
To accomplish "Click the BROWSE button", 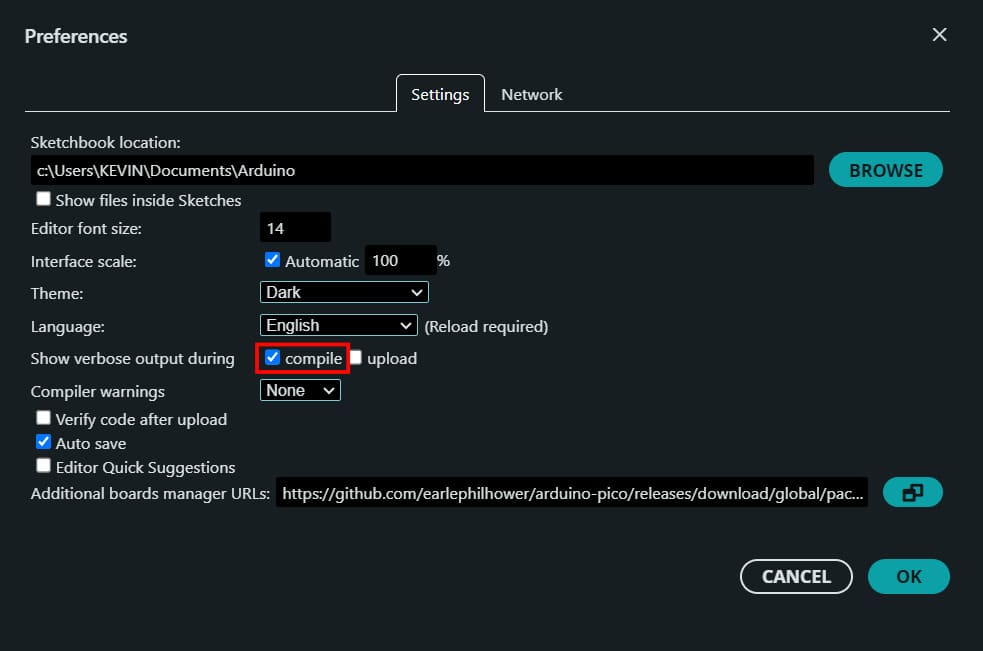I will (885, 169).
